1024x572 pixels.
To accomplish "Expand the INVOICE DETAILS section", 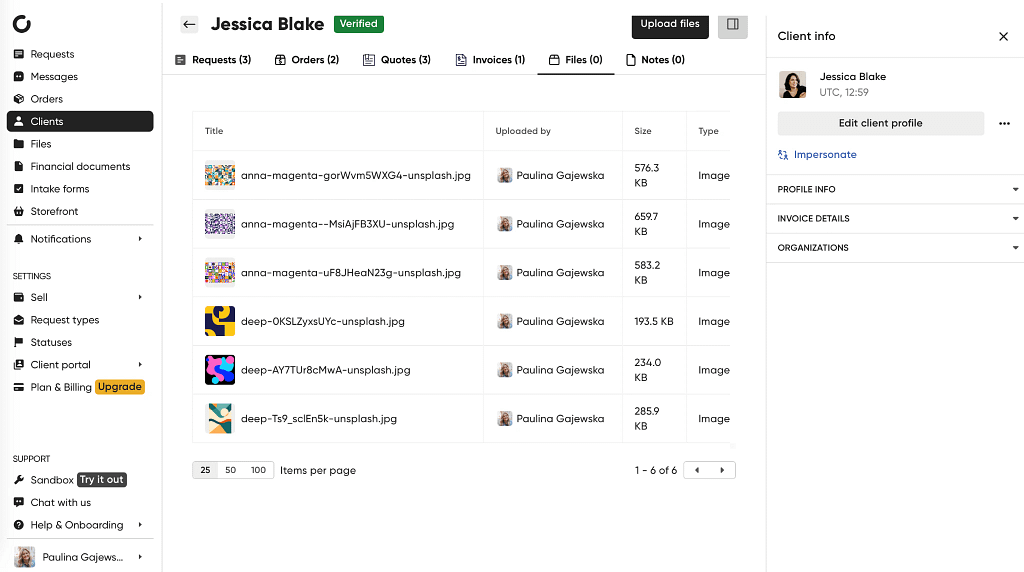I will coord(895,219).
